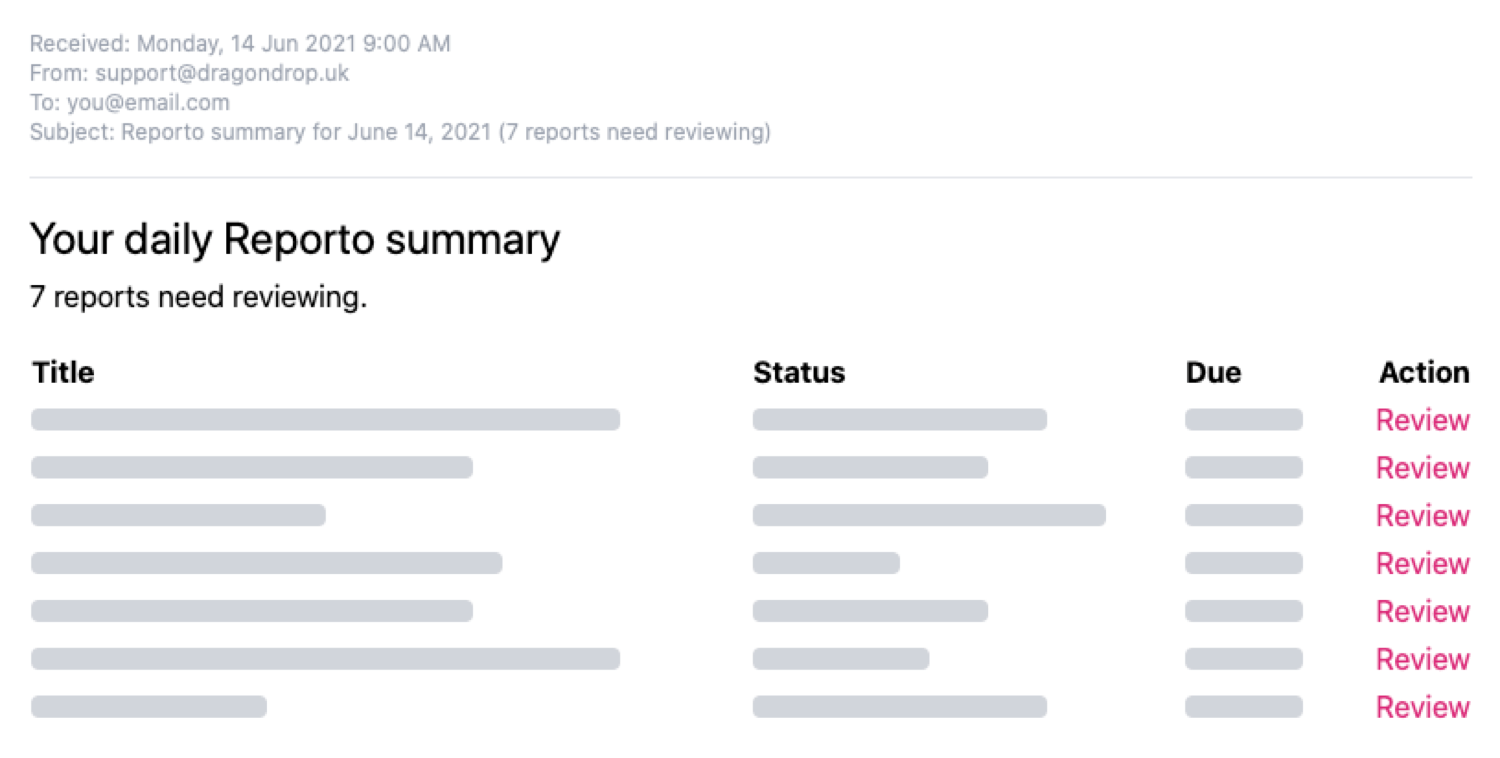Screen dimensions: 1500x758
Task: Click the Due column header
Action: coord(1213,373)
